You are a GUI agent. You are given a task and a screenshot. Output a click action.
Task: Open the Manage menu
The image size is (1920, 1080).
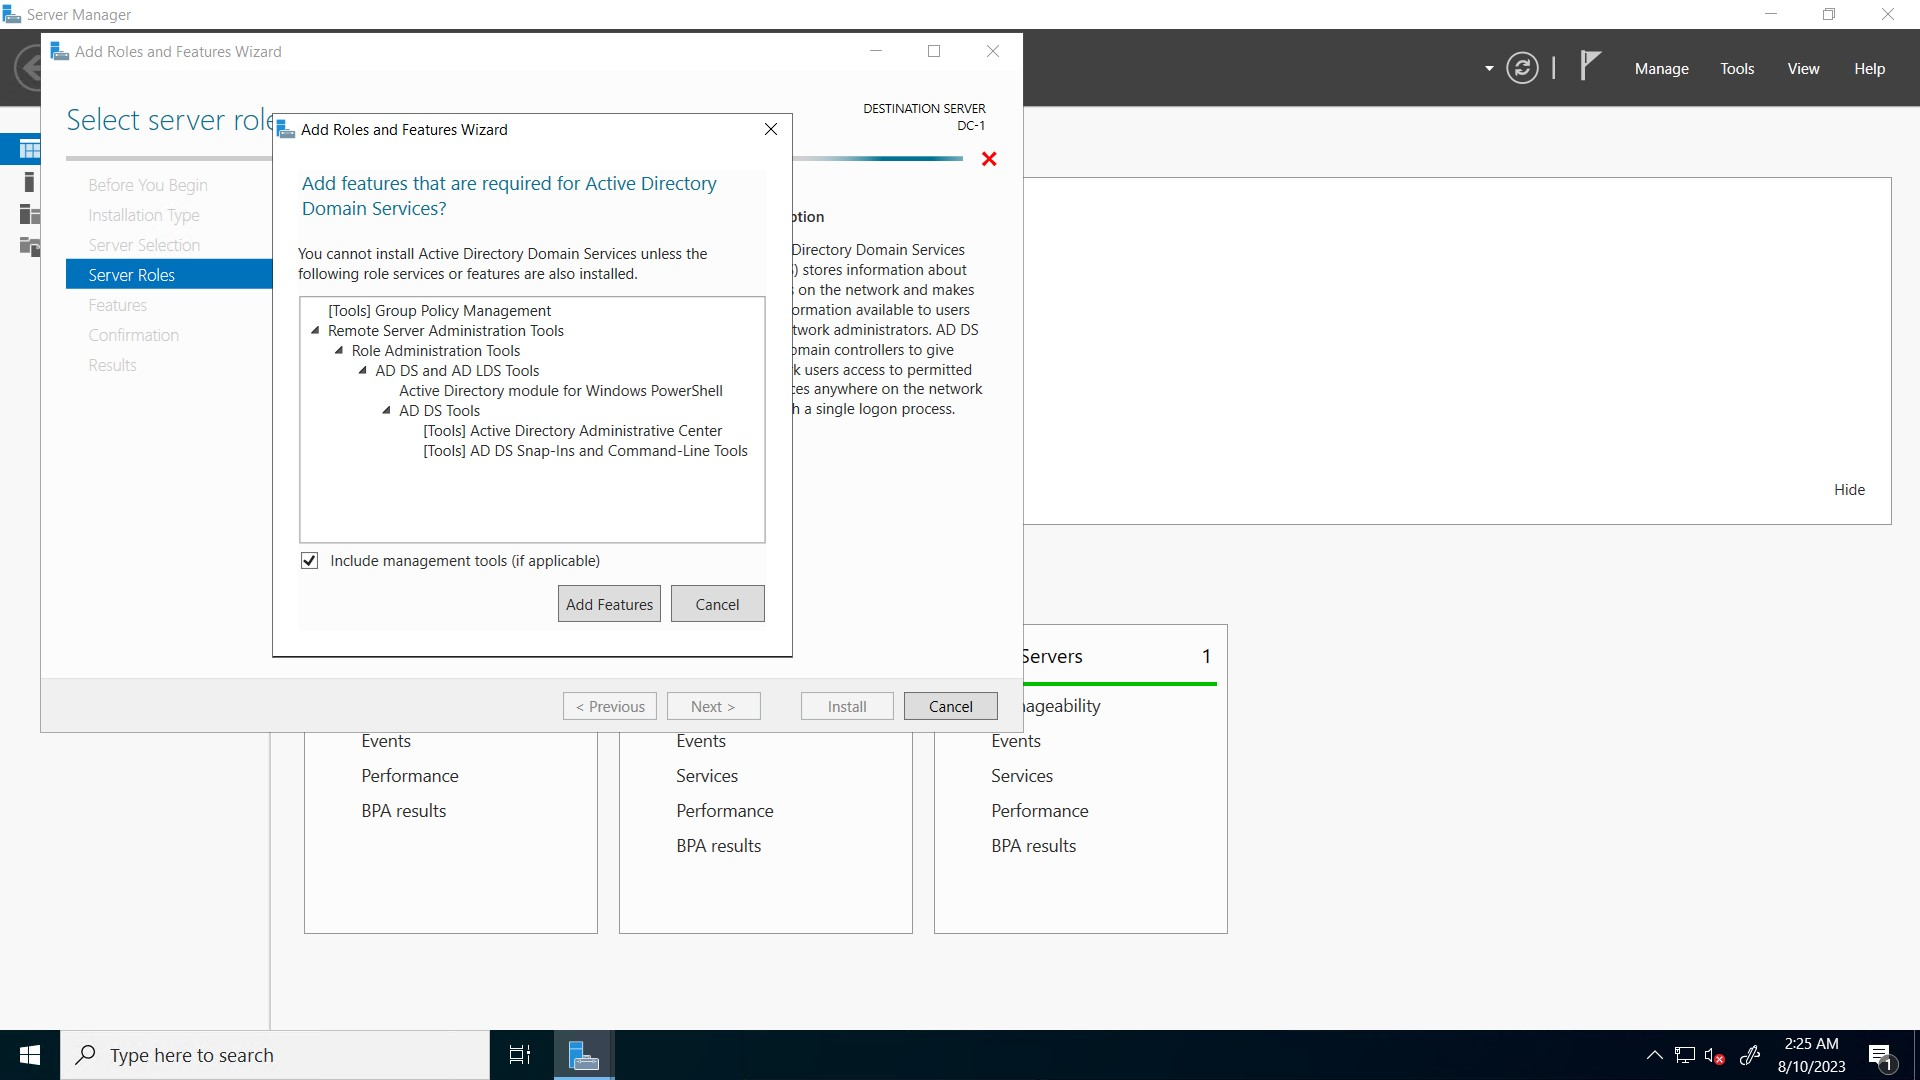point(1661,69)
